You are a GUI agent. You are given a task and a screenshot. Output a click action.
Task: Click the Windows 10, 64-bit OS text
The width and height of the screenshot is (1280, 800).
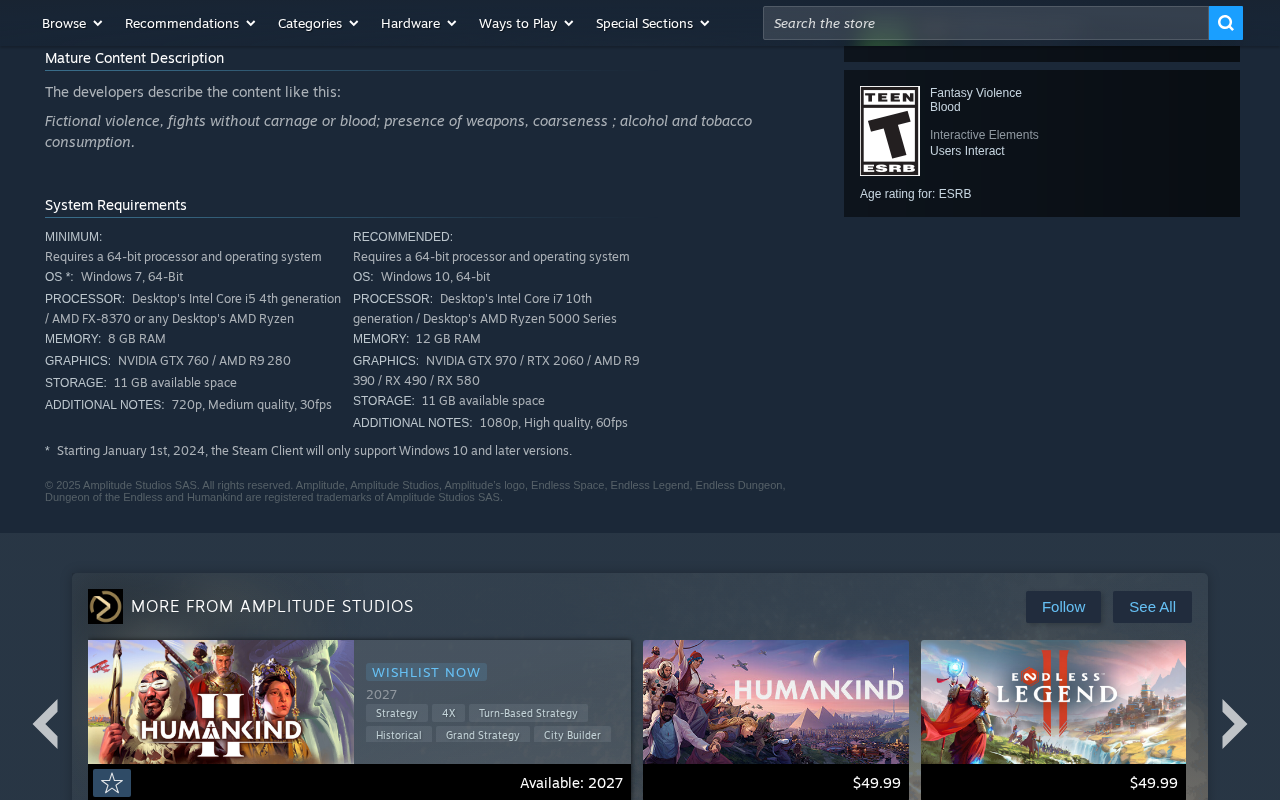pos(435,277)
